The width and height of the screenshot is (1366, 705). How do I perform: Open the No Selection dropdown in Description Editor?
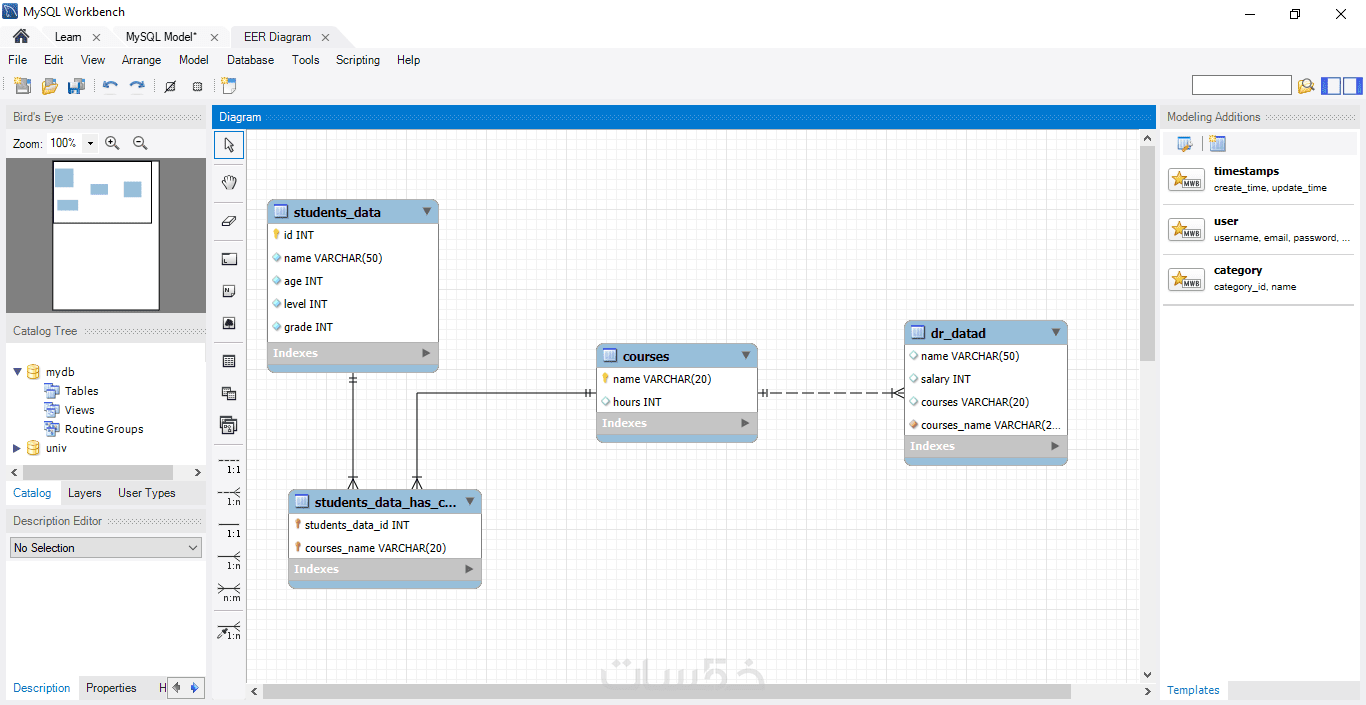coord(106,548)
